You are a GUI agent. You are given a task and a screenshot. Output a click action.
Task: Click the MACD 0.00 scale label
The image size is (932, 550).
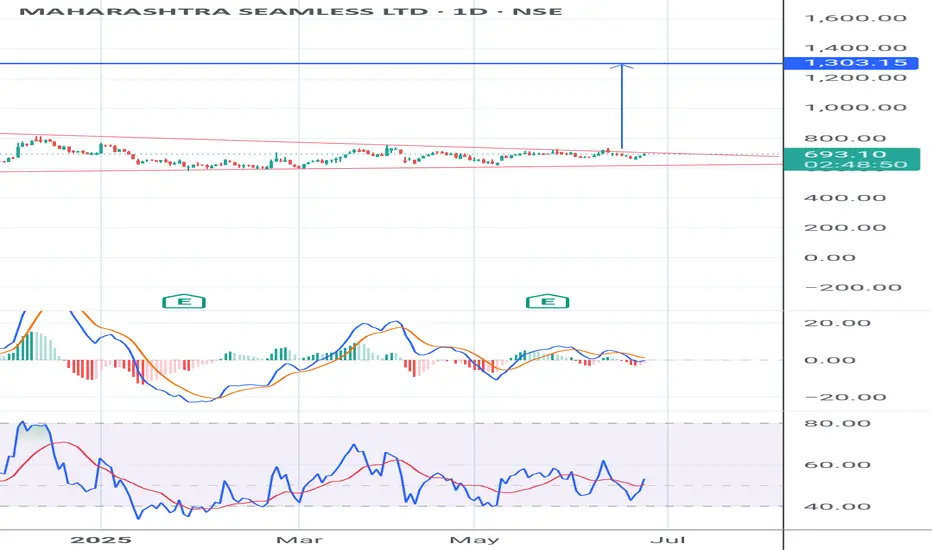pyautogui.click(x=829, y=360)
